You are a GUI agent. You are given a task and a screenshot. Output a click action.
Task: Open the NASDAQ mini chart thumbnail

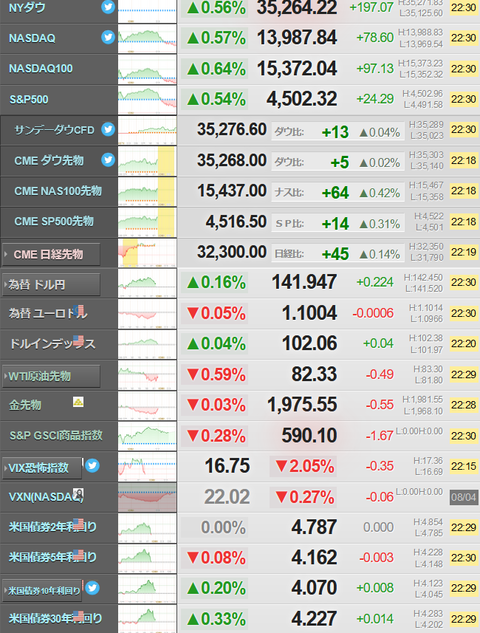point(147,38)
